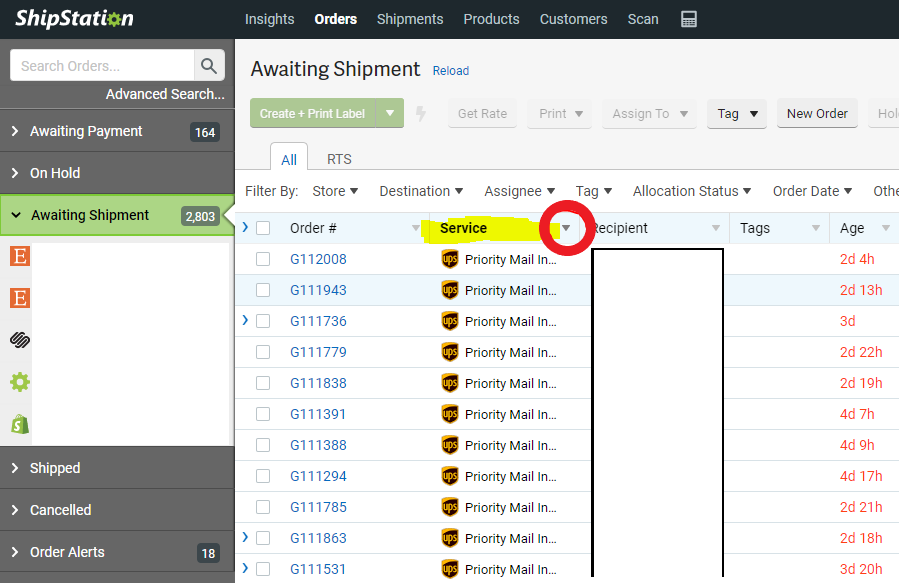
Task: Click the Search Orders input field
Action: pos(102,66)
